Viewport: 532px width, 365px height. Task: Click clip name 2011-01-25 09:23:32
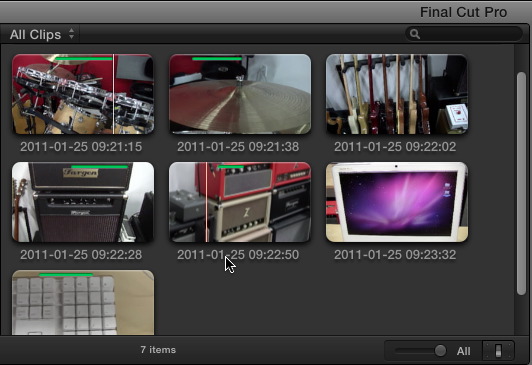(395, 254)
